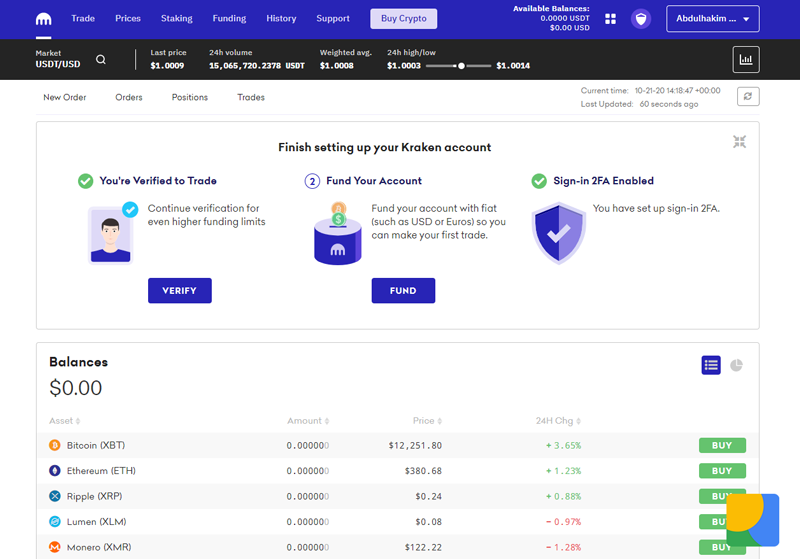Open the chart view icon
Screen dimensions: 800x559
(x=746, y=60)
